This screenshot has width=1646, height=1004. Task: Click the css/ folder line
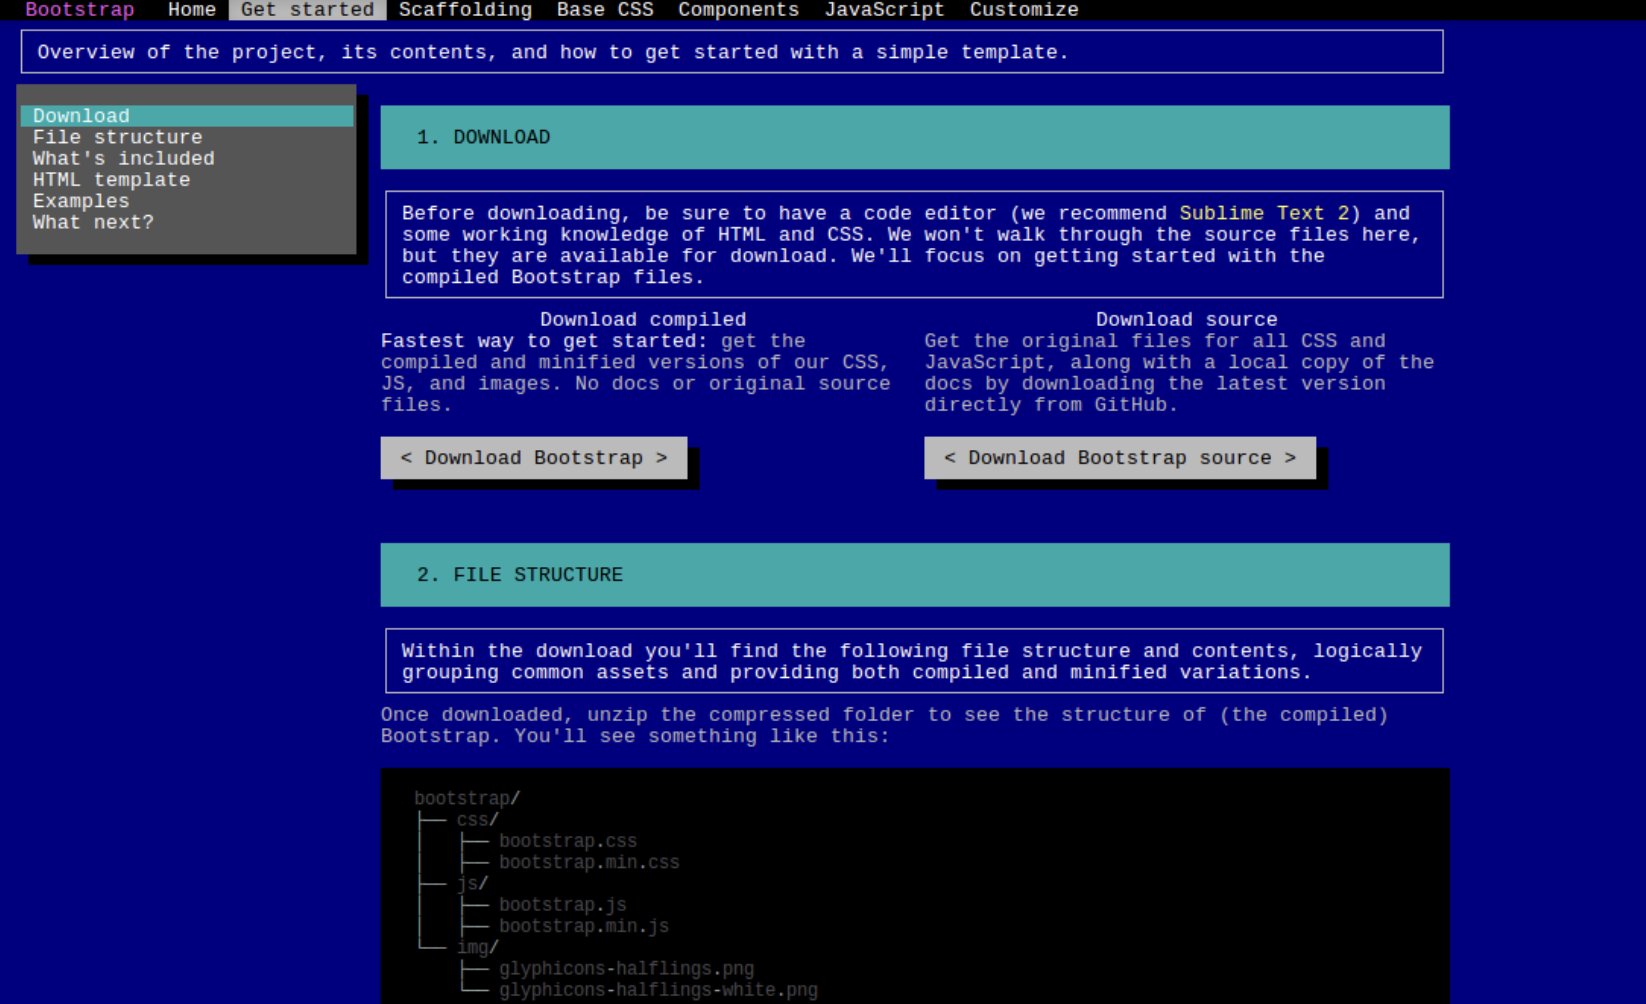pos(478,820)
